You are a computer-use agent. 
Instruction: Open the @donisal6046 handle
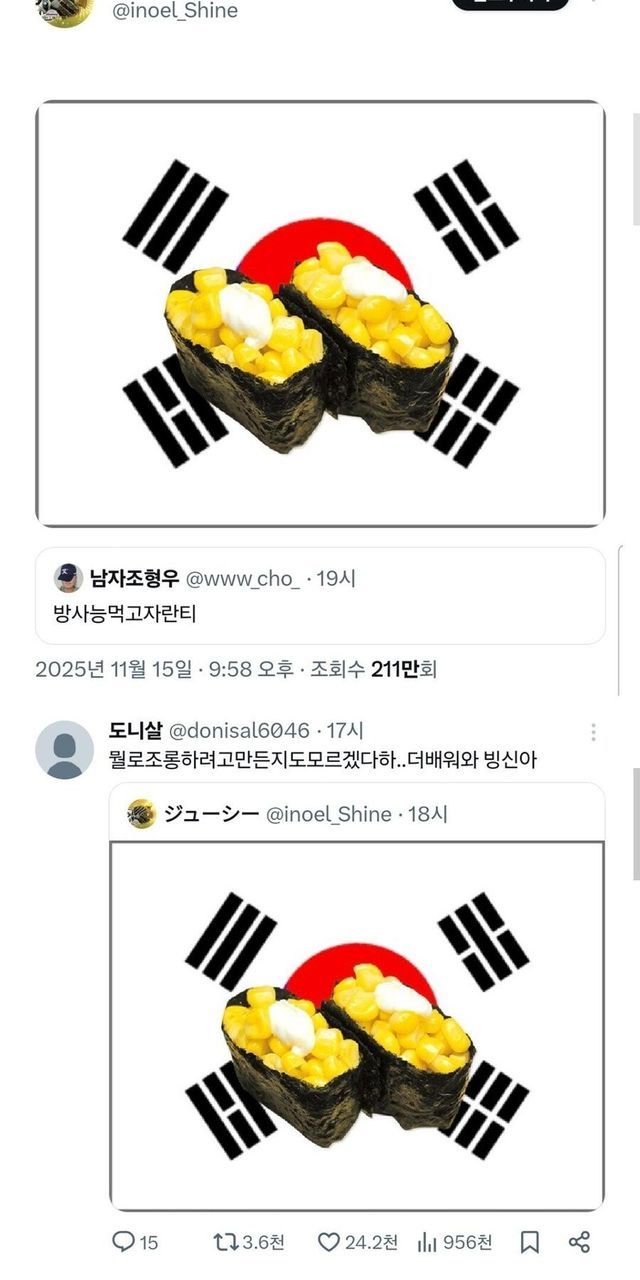click(238, 731)
